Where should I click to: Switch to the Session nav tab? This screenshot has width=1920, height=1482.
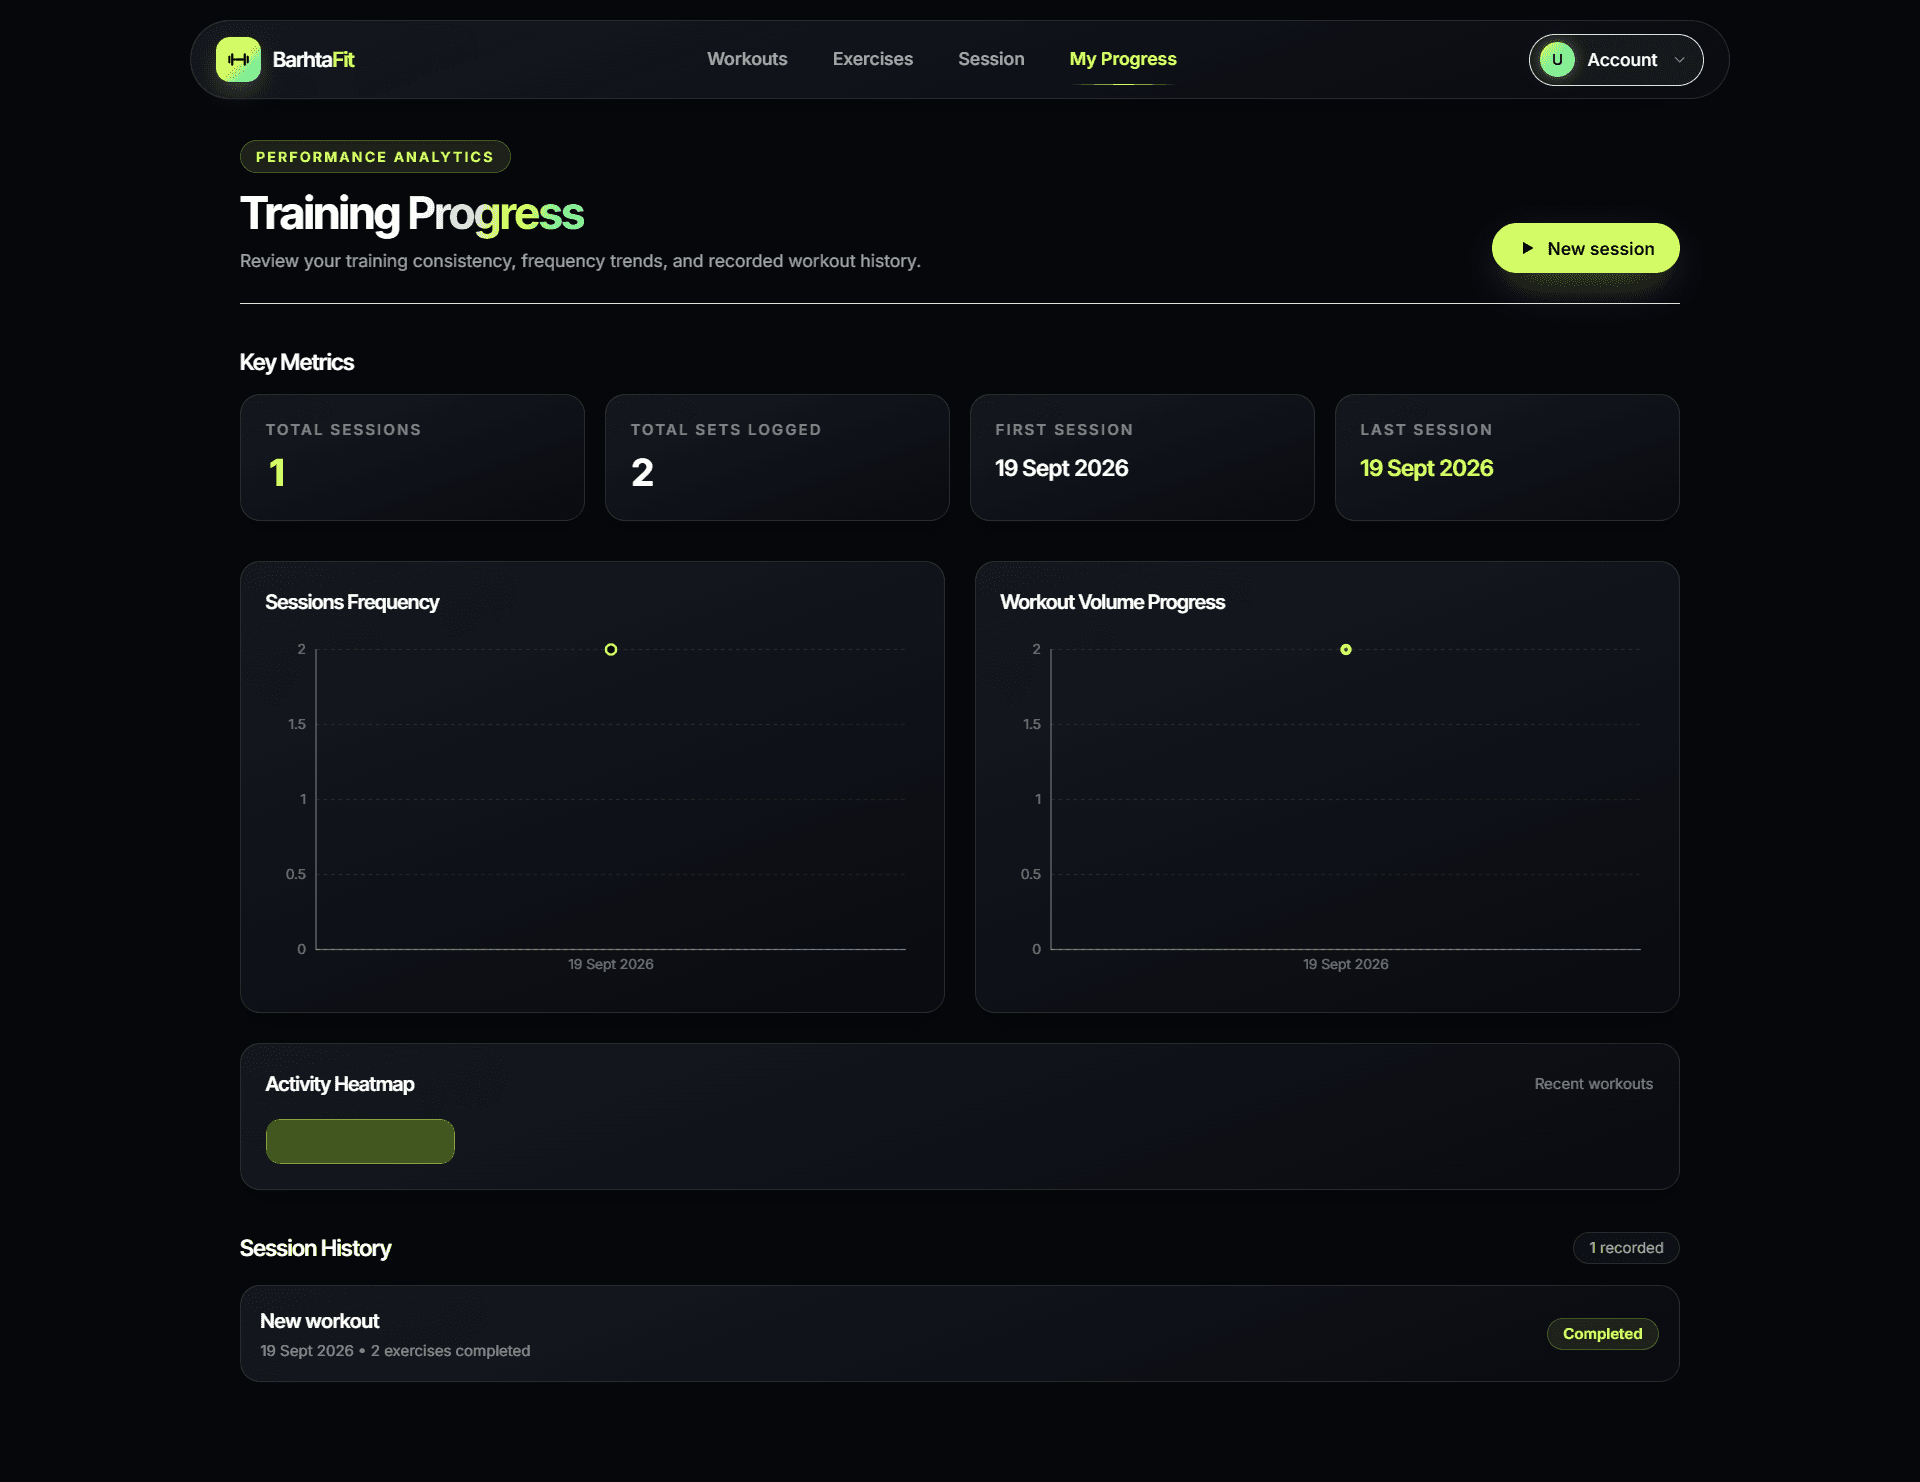tap(991, 59)
